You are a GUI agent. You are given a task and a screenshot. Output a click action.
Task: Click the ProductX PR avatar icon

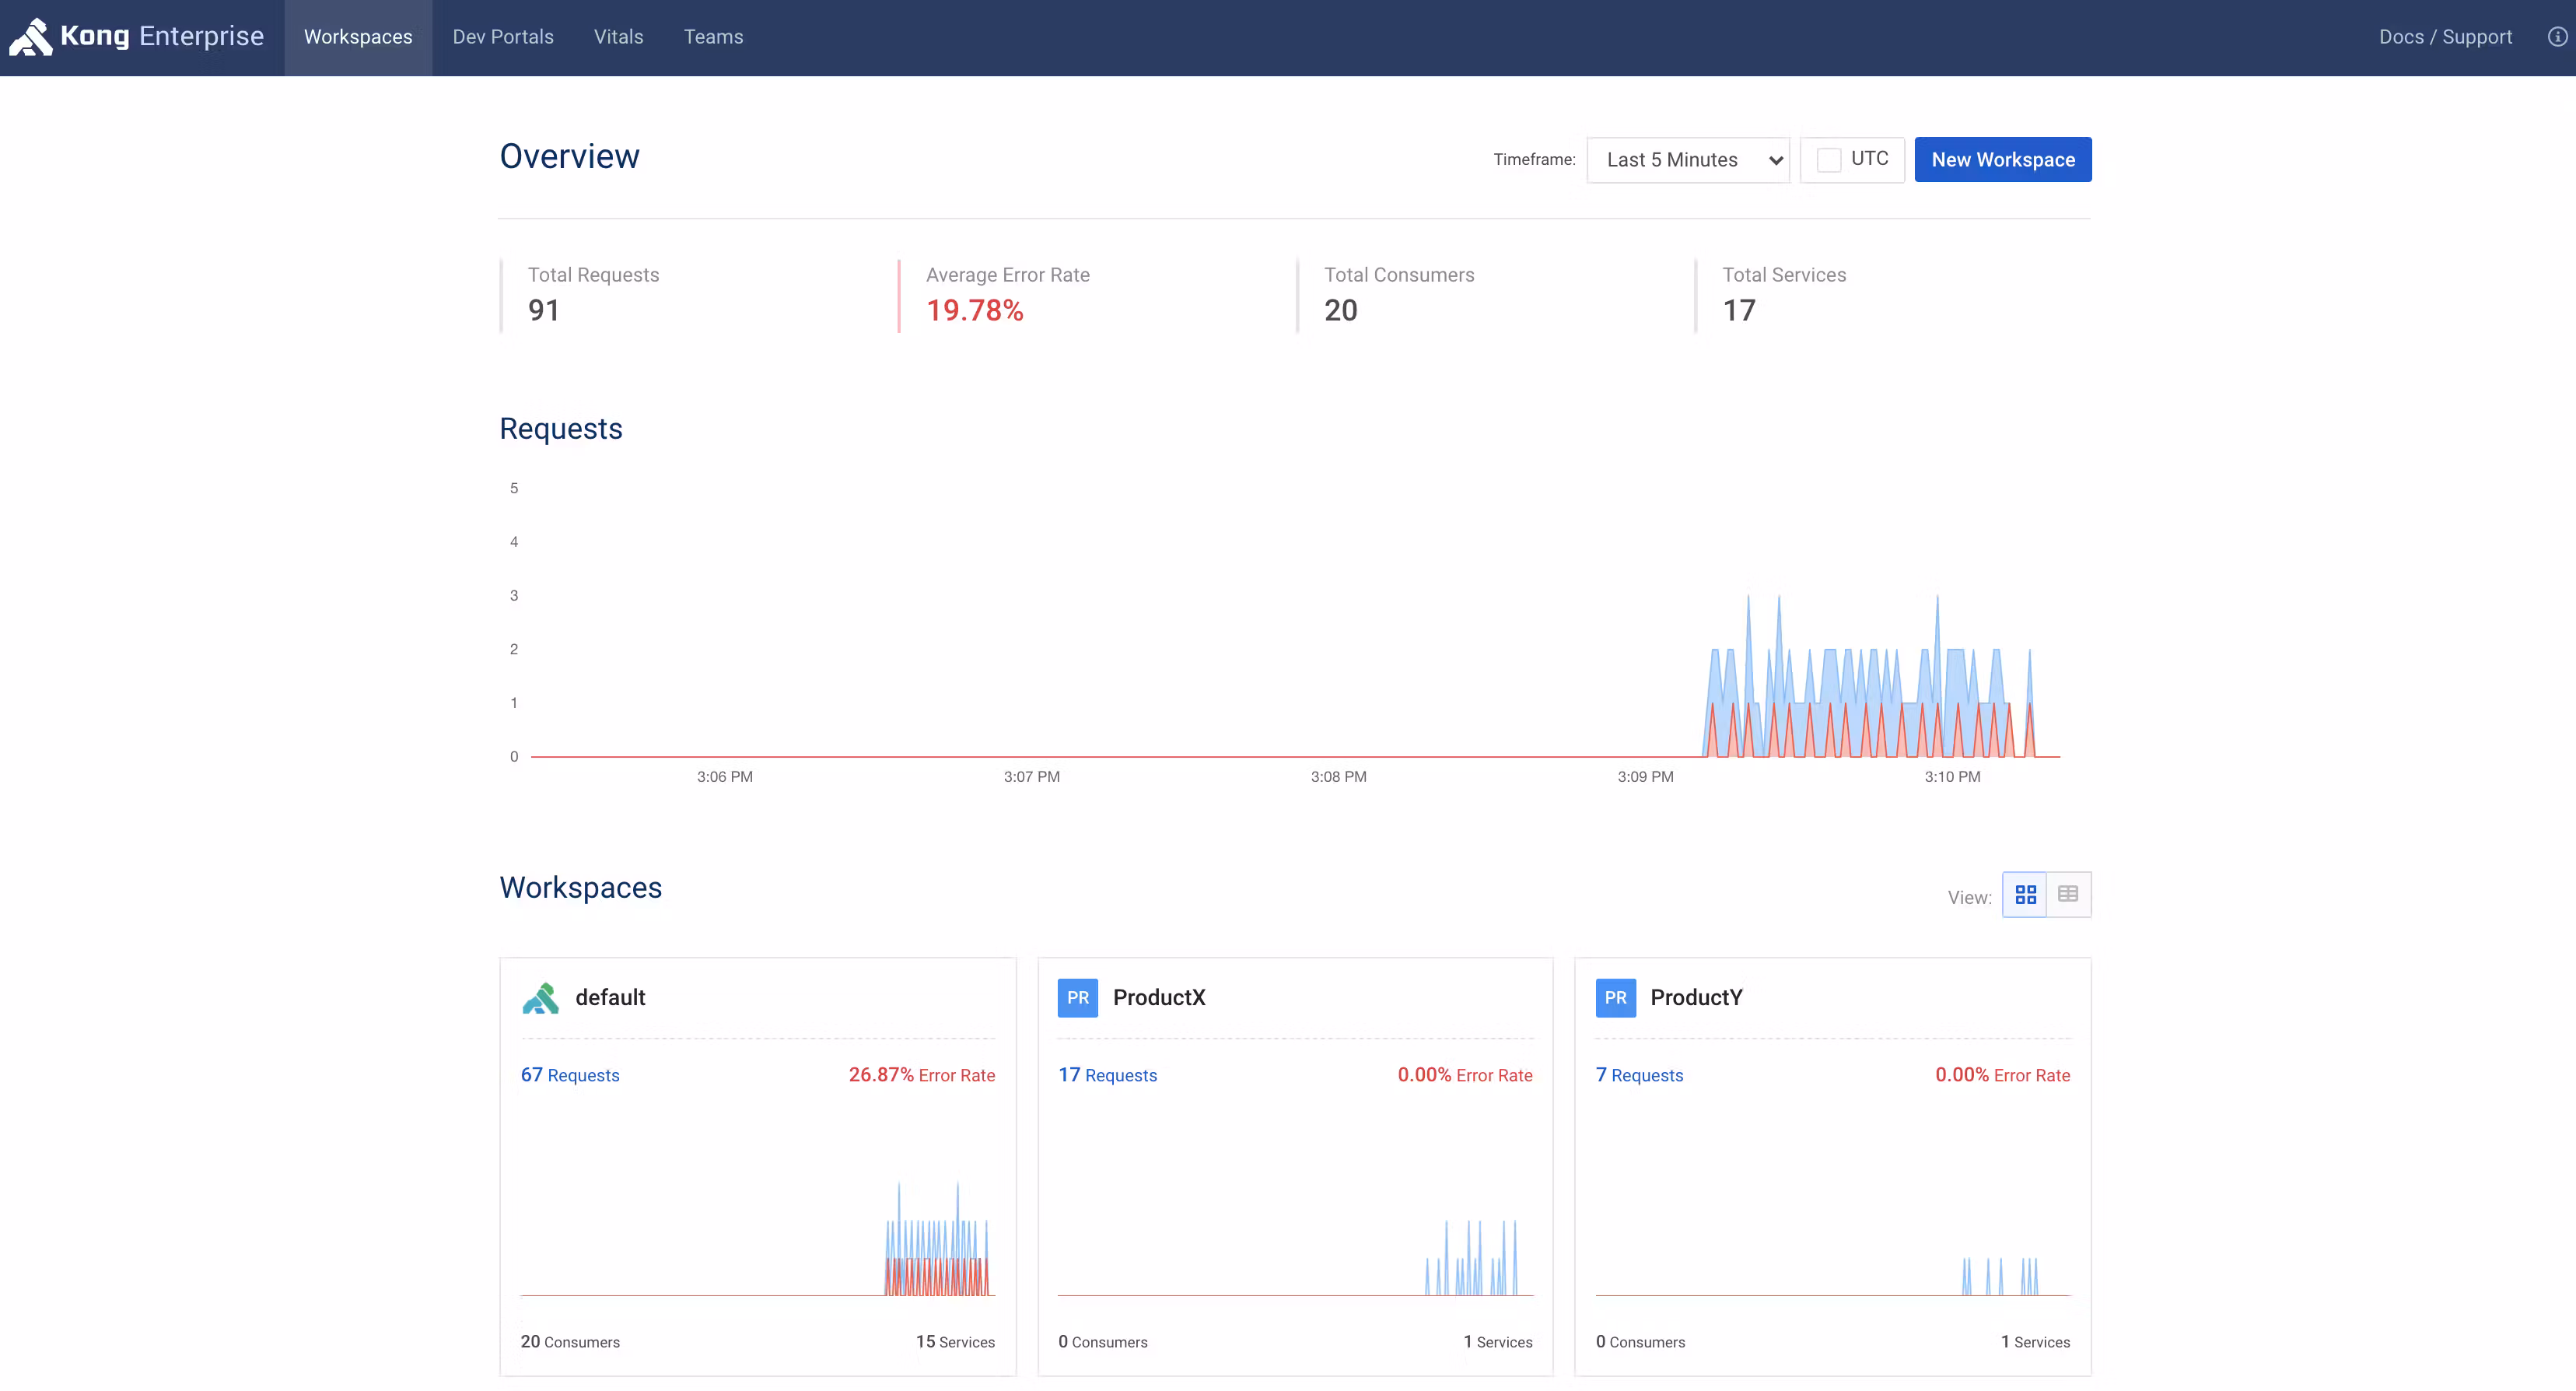click(x=1077, y=997)
